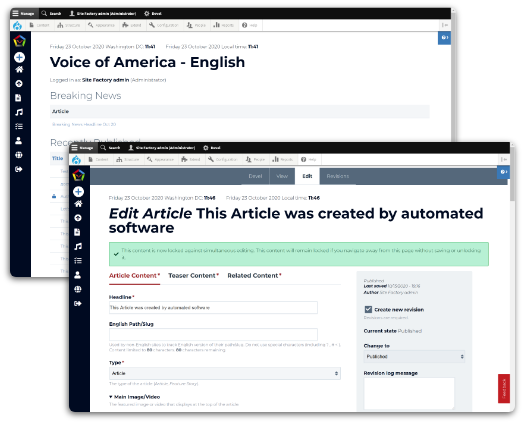The image size is (523, 424).
Task: Click blue help button in Edit Article window
Action: (503, 172)
